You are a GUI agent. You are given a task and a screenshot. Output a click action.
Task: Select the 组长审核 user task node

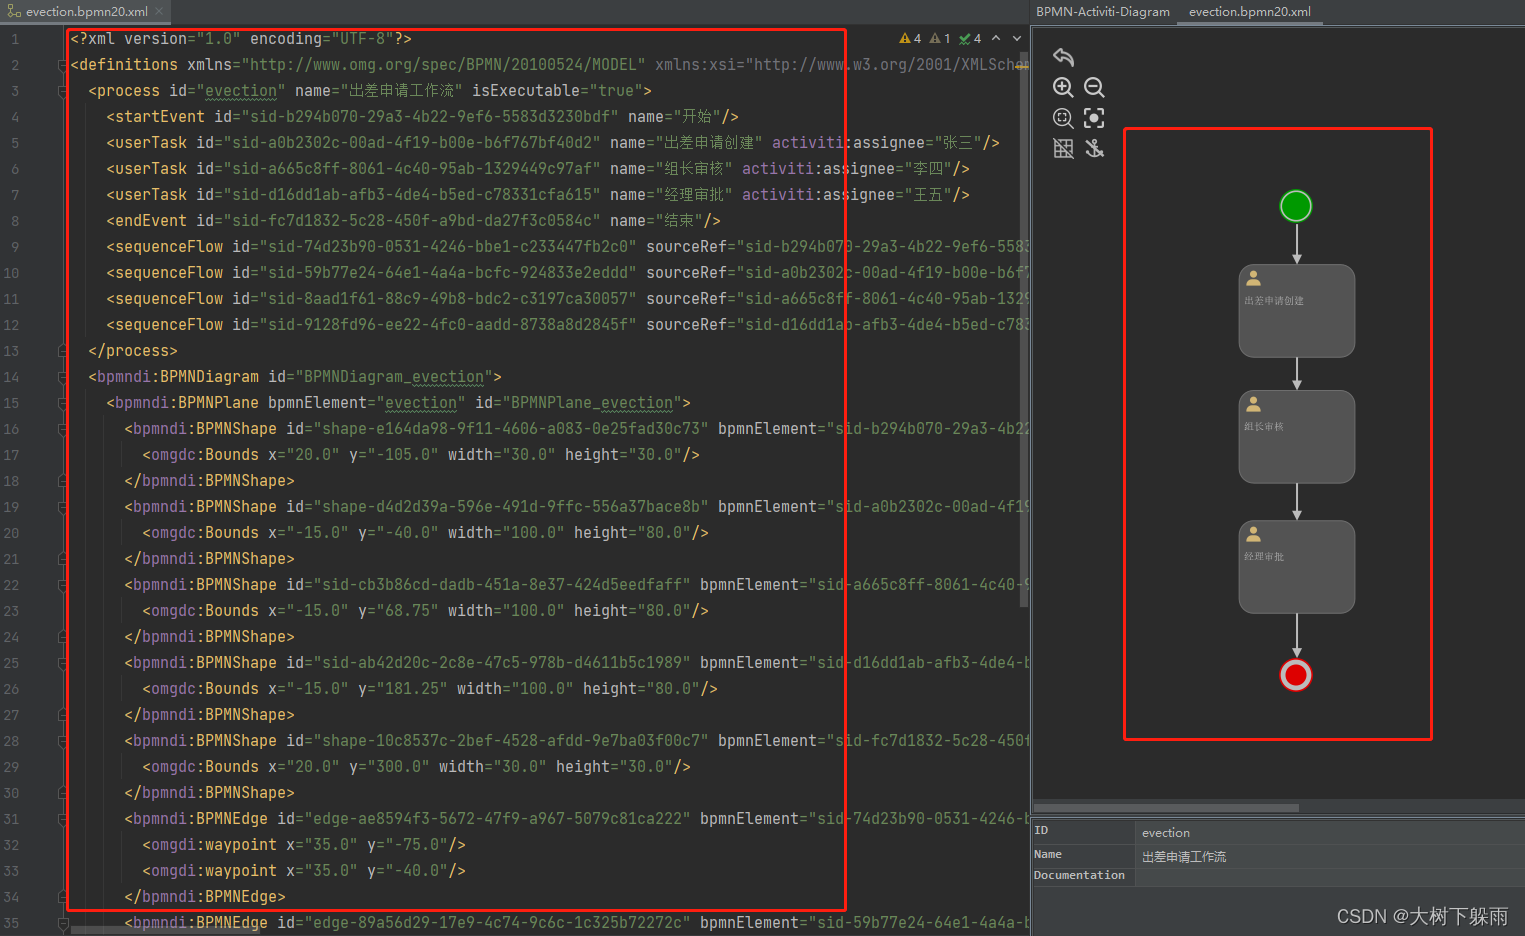click(1297, 437)
